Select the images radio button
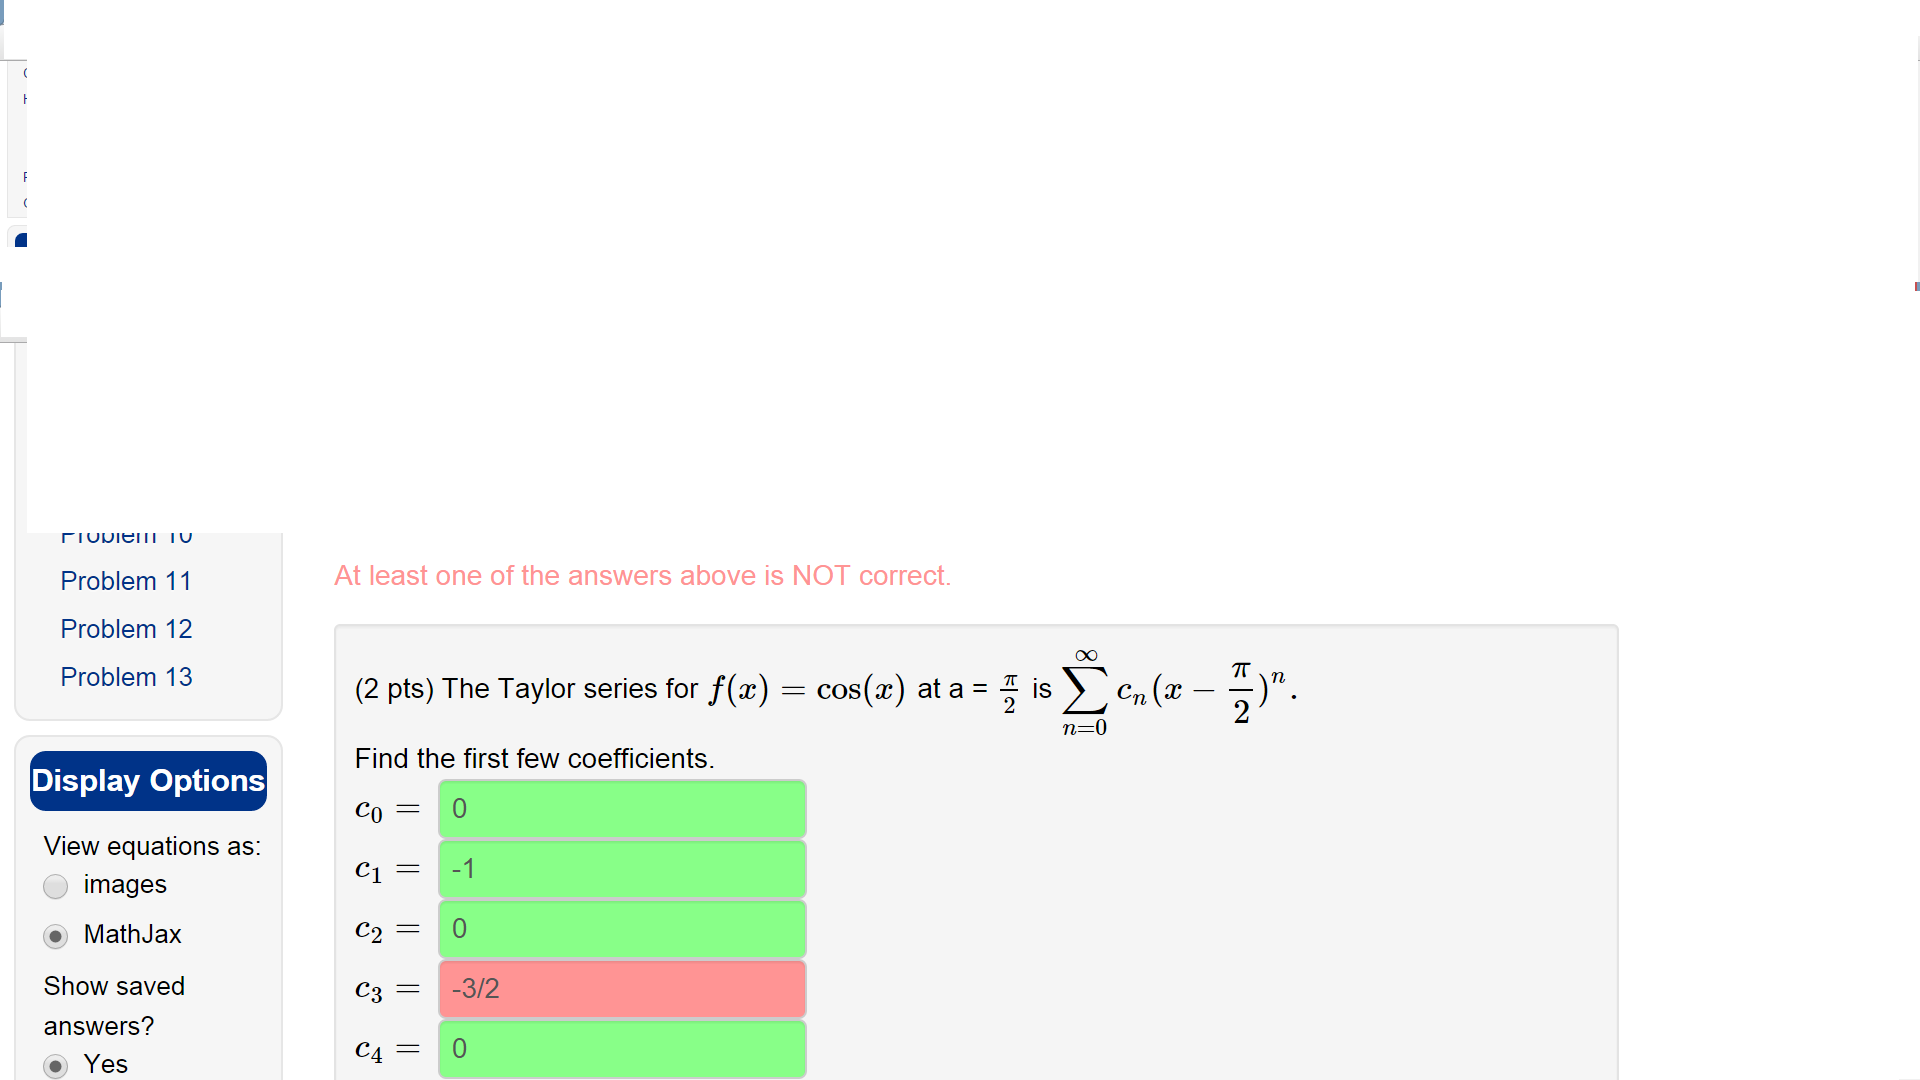This screenshot has height=1080, width=1920. (55, 885)
